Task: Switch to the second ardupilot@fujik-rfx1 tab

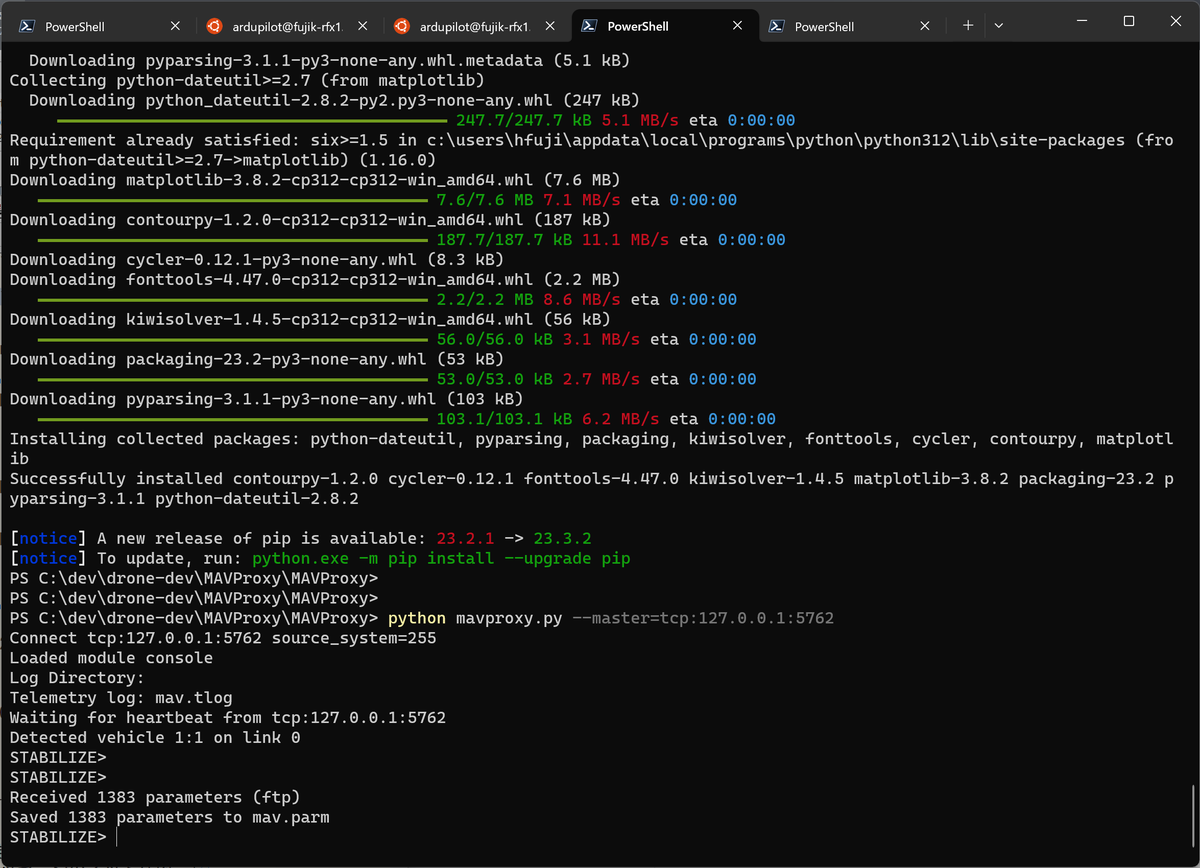Action: coord(474,27)
